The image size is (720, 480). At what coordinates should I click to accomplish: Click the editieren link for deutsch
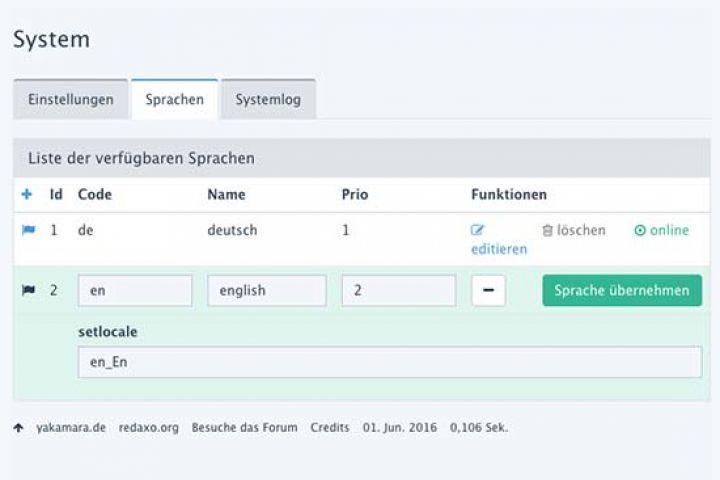pos(498,249)
